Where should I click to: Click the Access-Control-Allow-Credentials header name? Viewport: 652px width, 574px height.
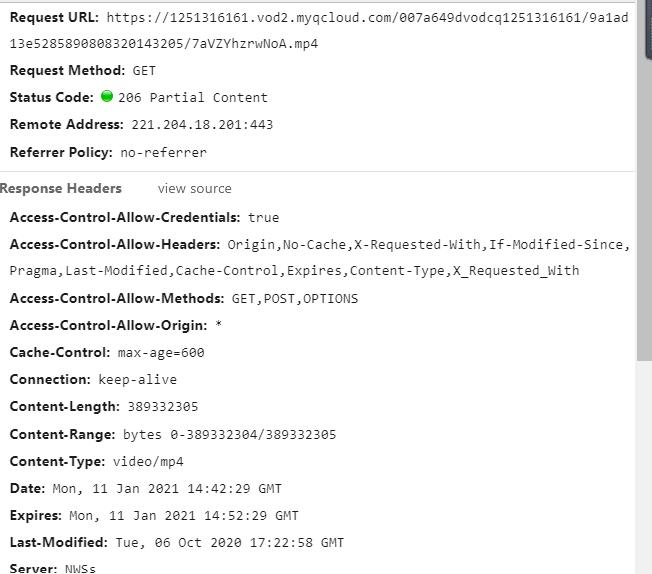(125, 217)
